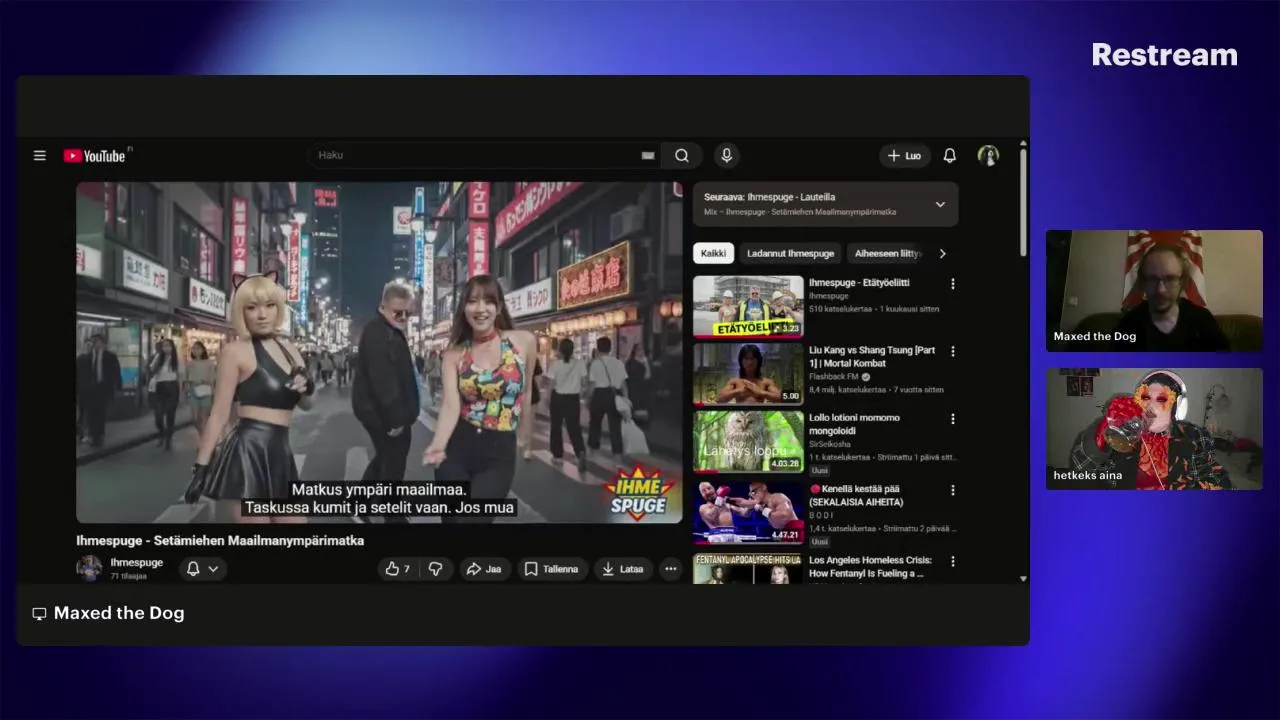Open the notifications bell in header

click(950, 156)
